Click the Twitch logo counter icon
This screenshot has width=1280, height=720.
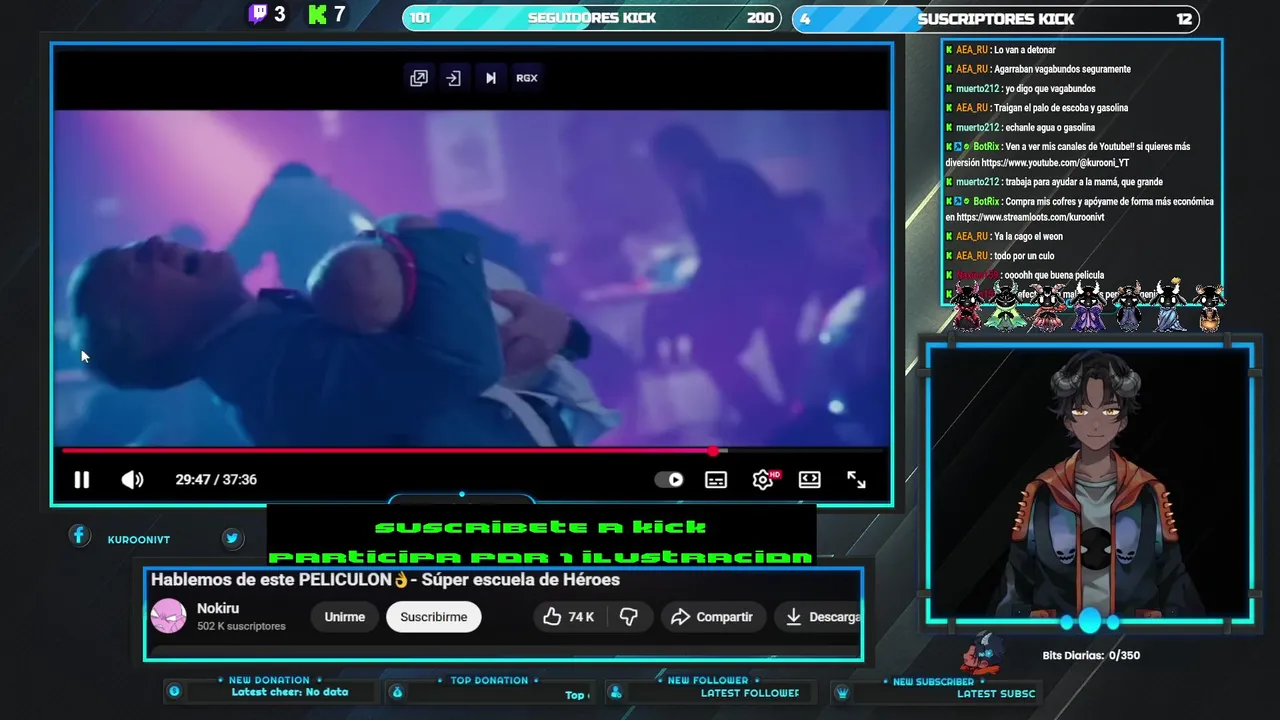[258, 14]
